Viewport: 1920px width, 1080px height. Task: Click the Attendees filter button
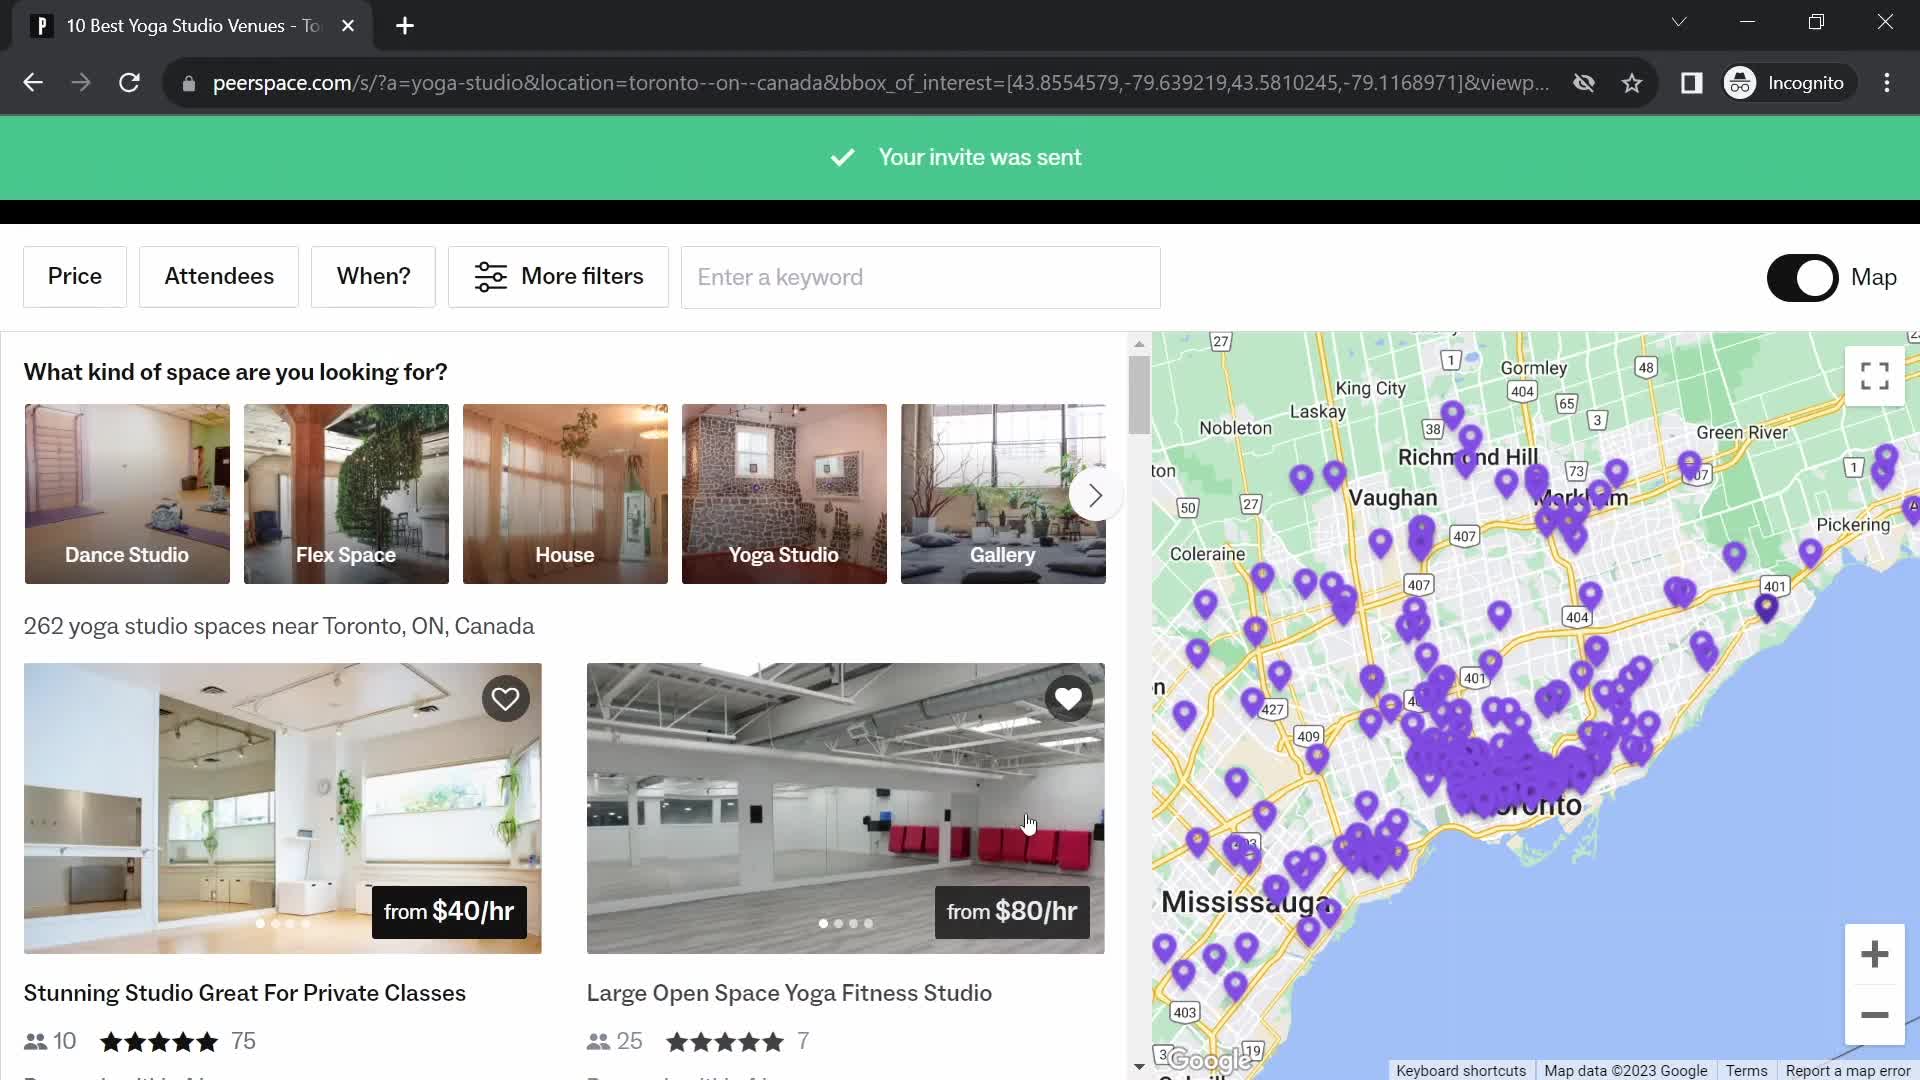pyautogui.click(x=219, y=276)
